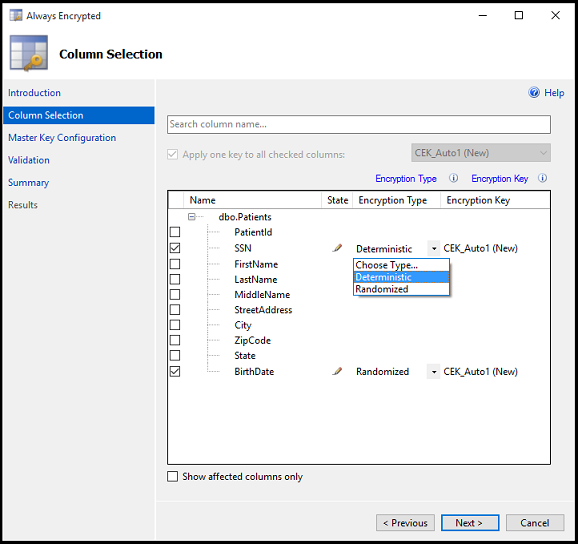This screenshot has height=544, width=578.
Task: Click the SSN row's CEK_Auto1 (New) key
Action: [480, 248]
